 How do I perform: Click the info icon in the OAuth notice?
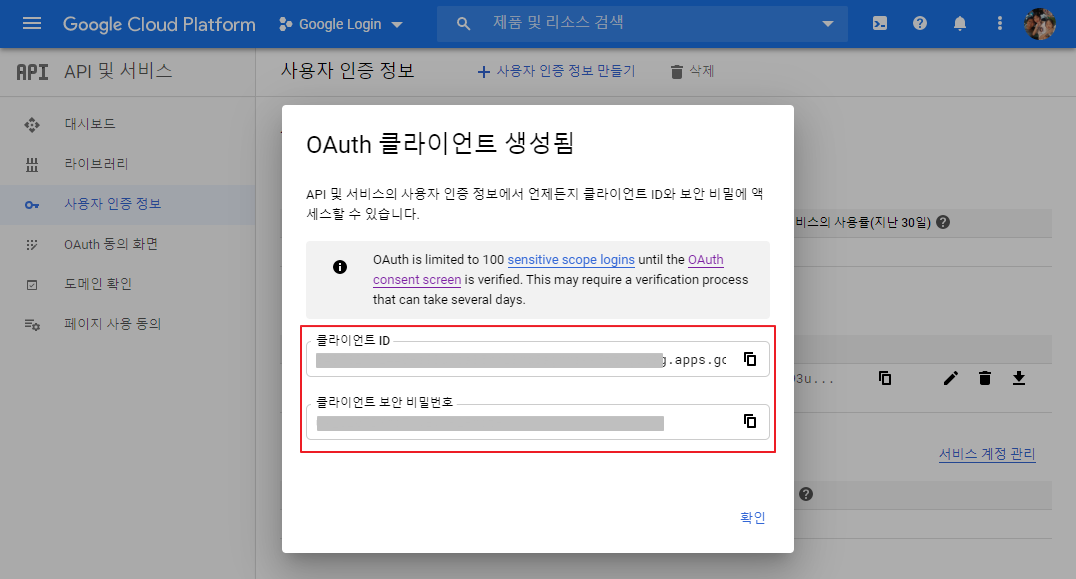[340, 267]
